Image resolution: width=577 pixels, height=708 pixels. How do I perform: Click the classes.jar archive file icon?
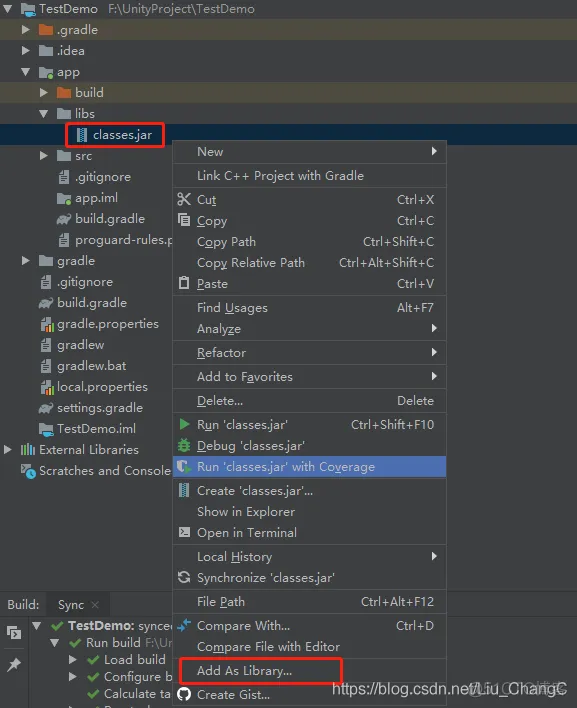(x=82, y=135)
